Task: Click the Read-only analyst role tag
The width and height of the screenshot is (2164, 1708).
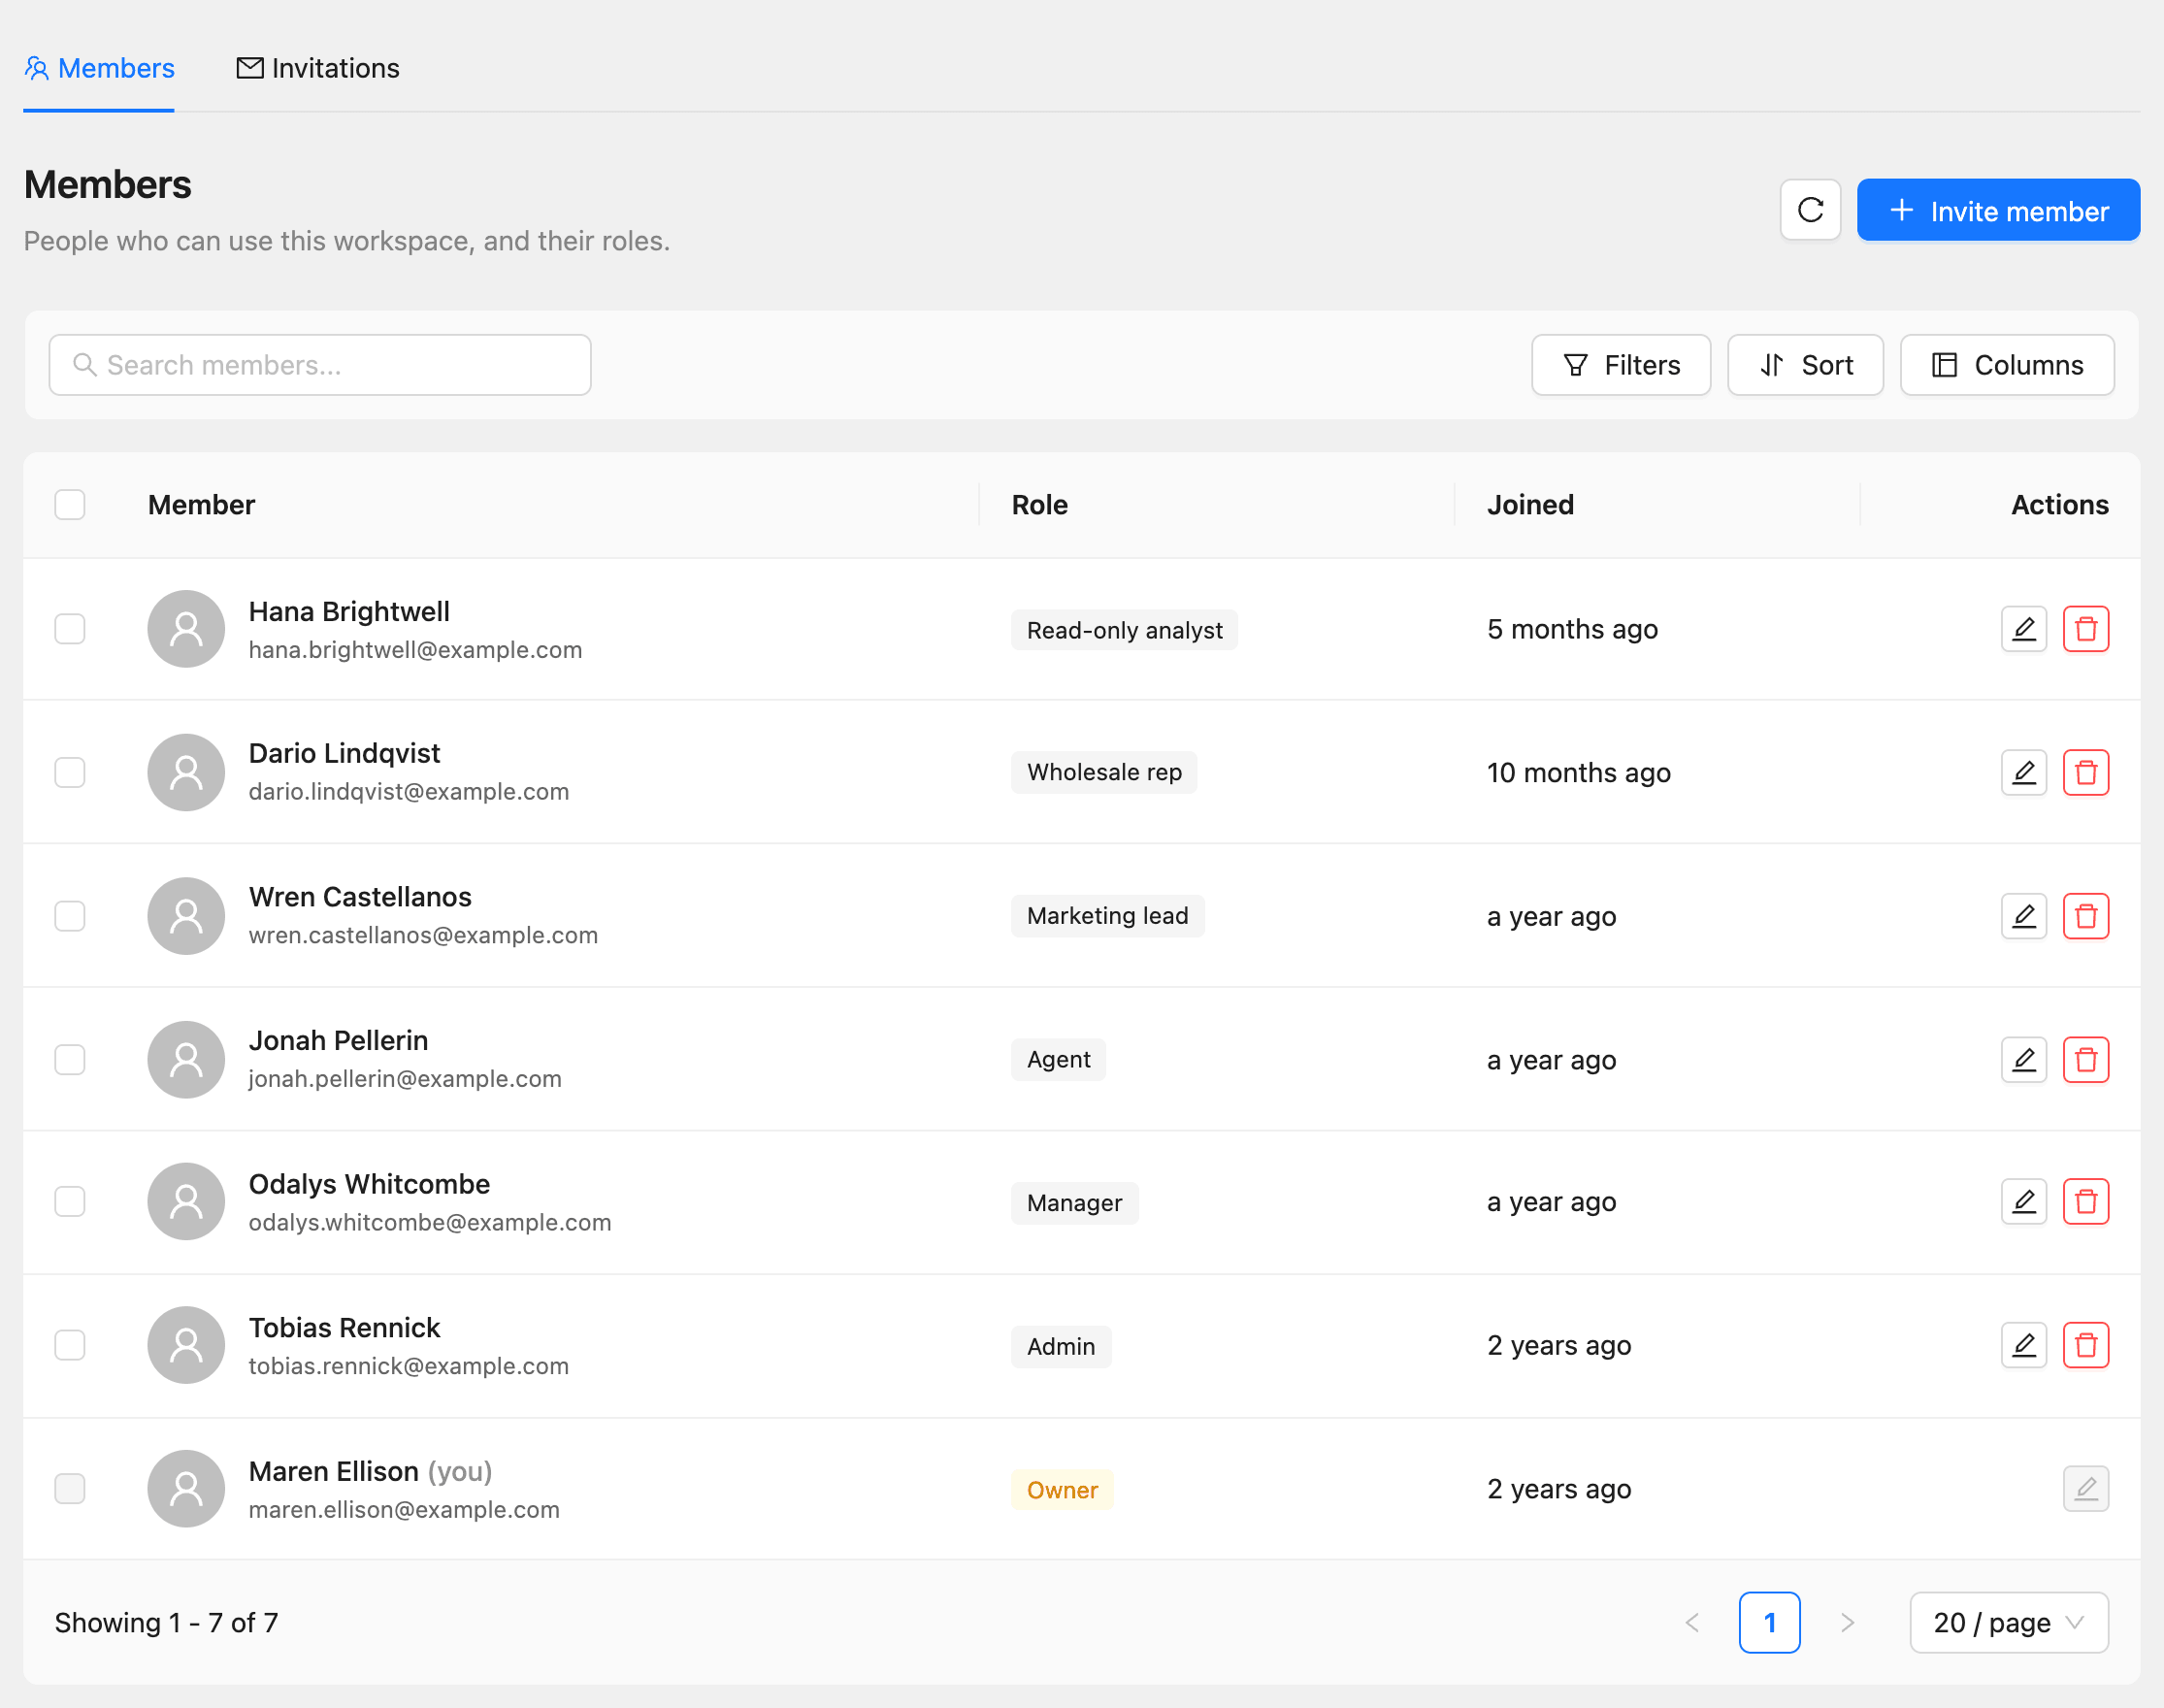Action: pos(1124,630)
